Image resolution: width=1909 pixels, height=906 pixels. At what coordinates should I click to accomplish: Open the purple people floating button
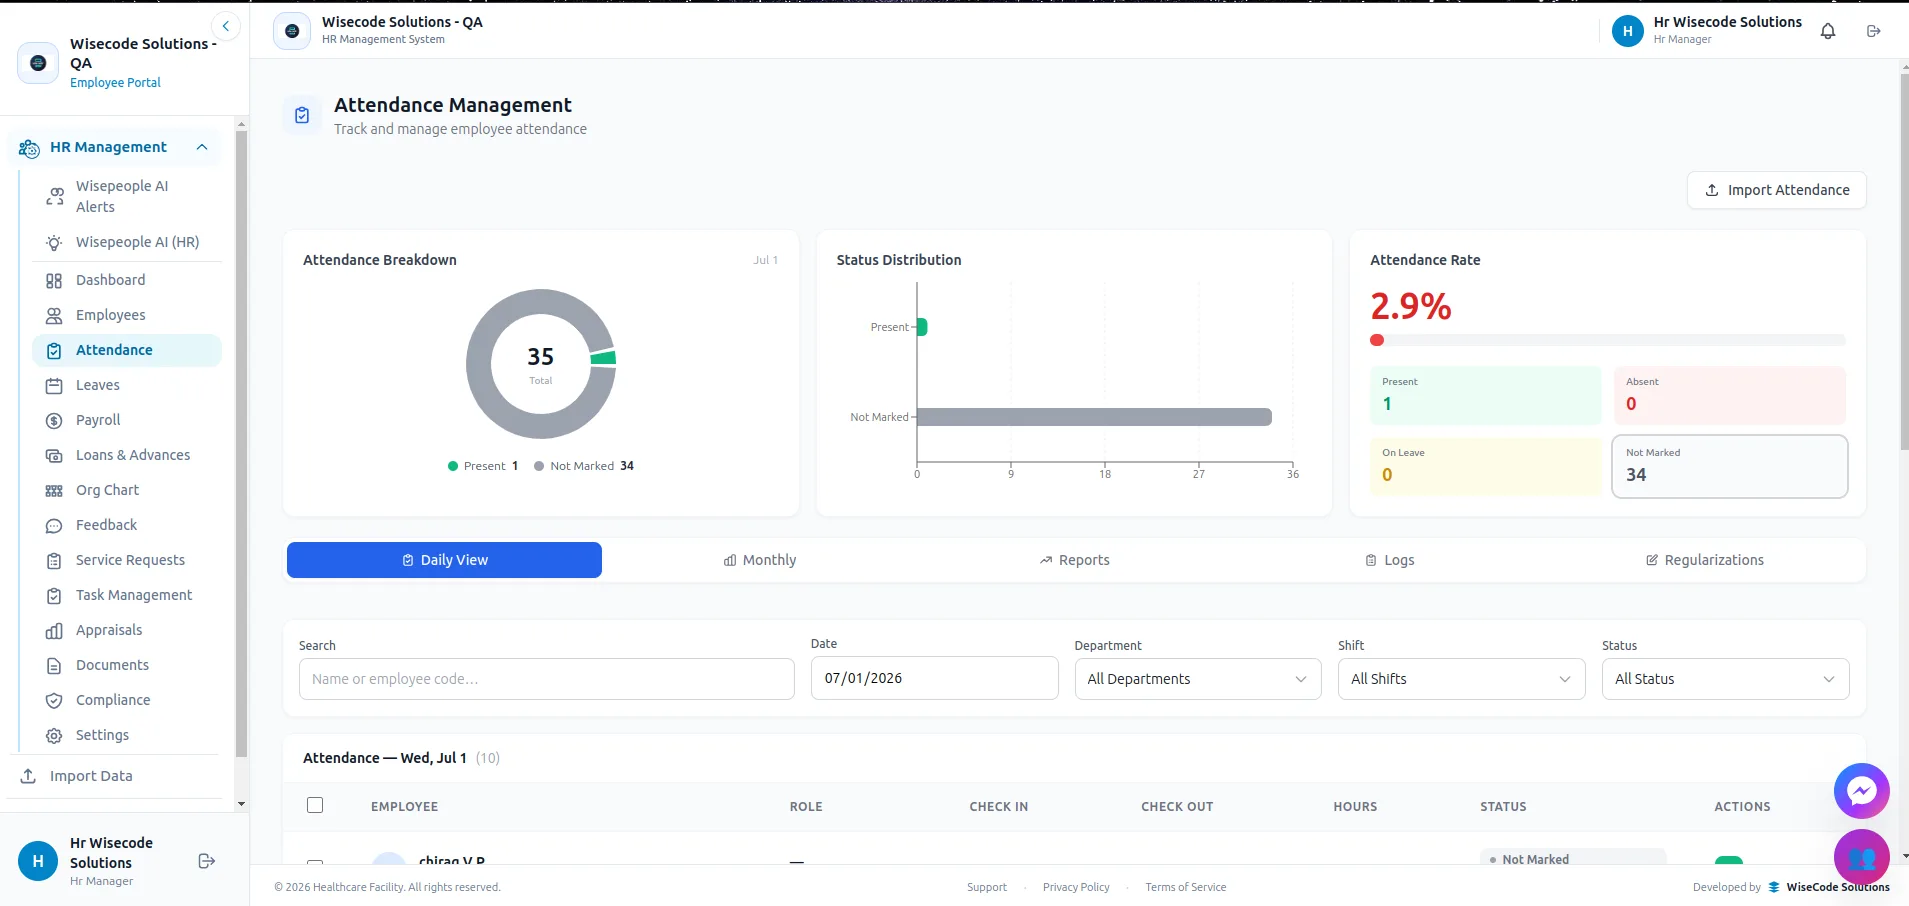coord(1861,857)
